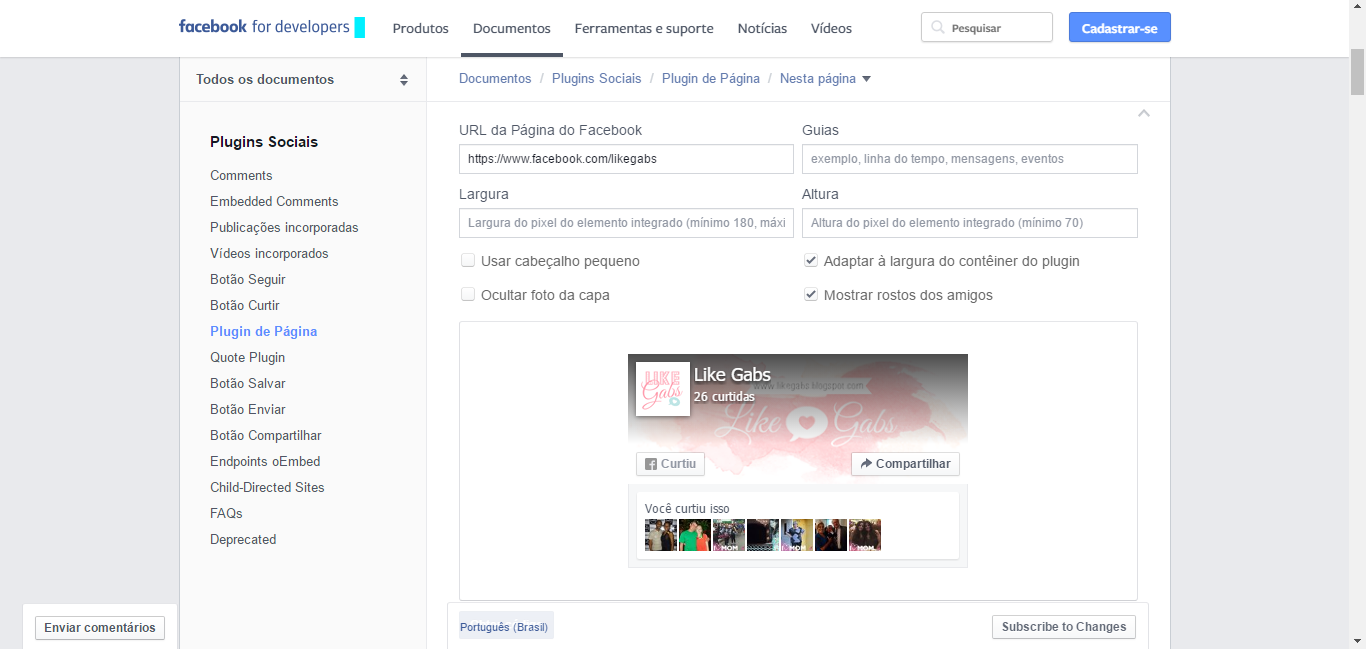Uncheck Adaptar à largura do contêiner
Viewport: 1366px width, 649px height.
coord(811,261)
